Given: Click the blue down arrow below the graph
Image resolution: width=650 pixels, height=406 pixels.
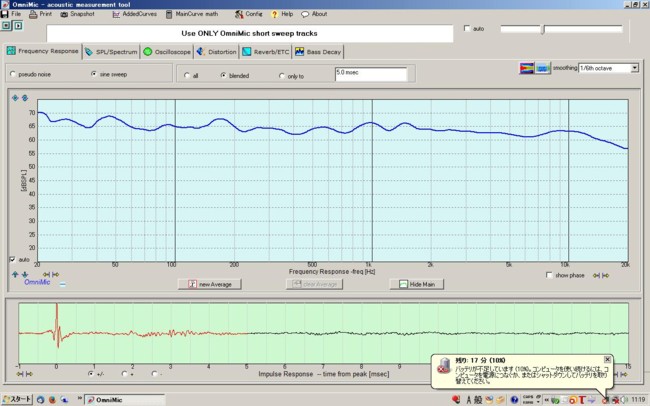Looking at the screenshot, I should [25, 274].
